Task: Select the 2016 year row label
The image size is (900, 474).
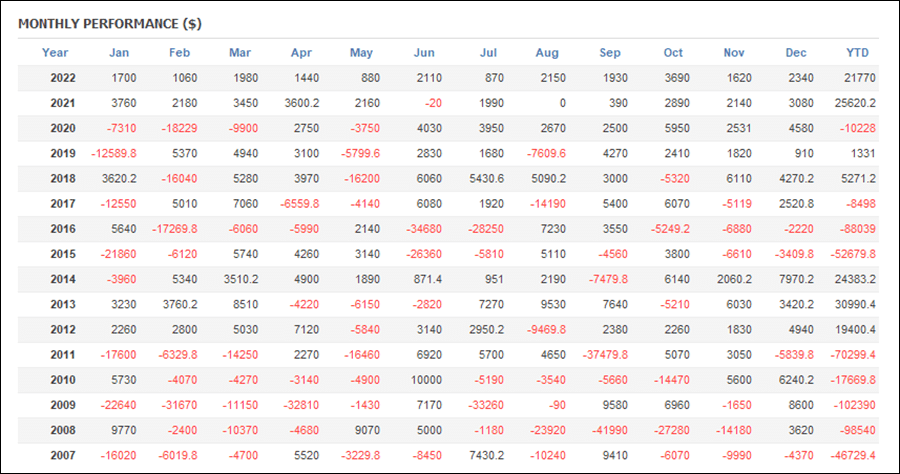Action: [63, 229]
